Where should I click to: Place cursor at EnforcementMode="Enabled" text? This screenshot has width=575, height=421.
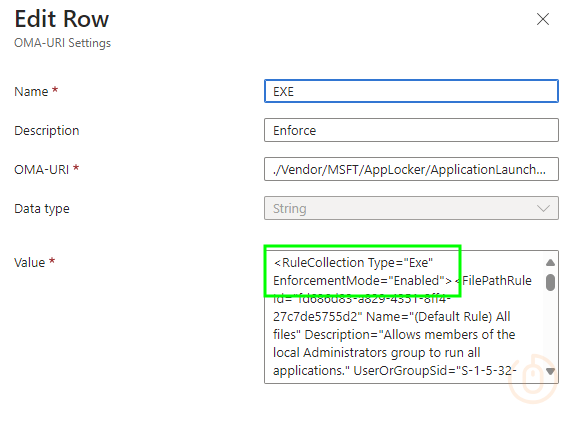[x=362, y=281]
